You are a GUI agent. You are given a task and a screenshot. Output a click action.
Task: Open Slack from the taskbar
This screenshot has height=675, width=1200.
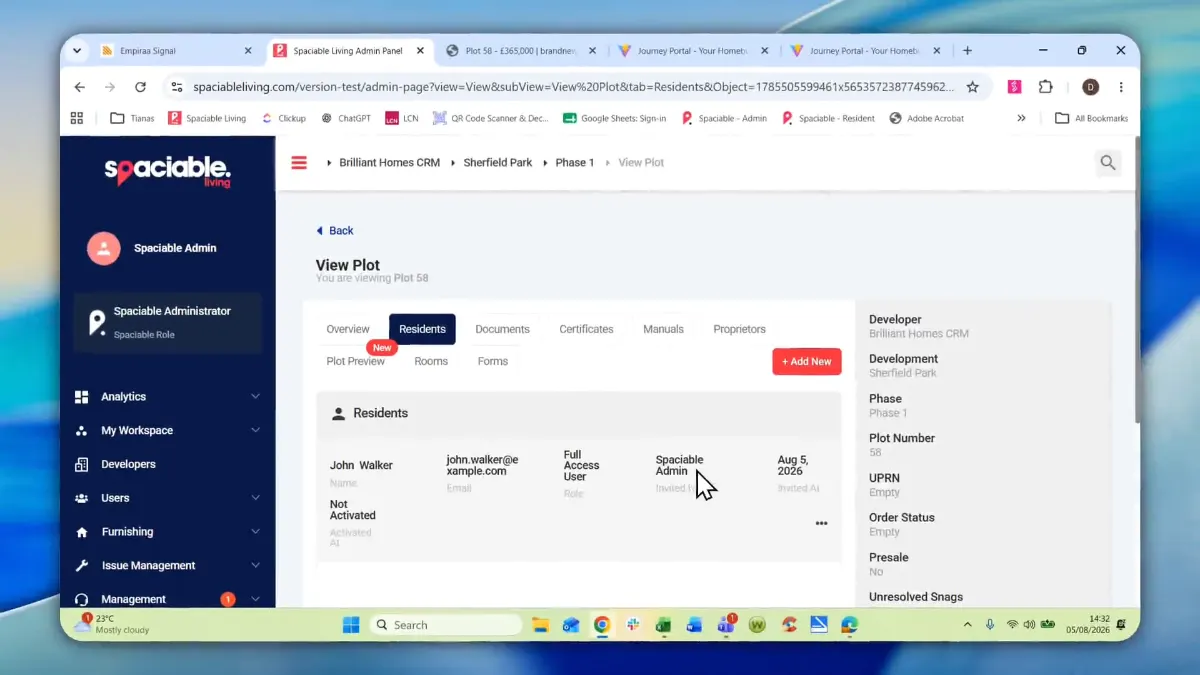(x=632, y=625)
